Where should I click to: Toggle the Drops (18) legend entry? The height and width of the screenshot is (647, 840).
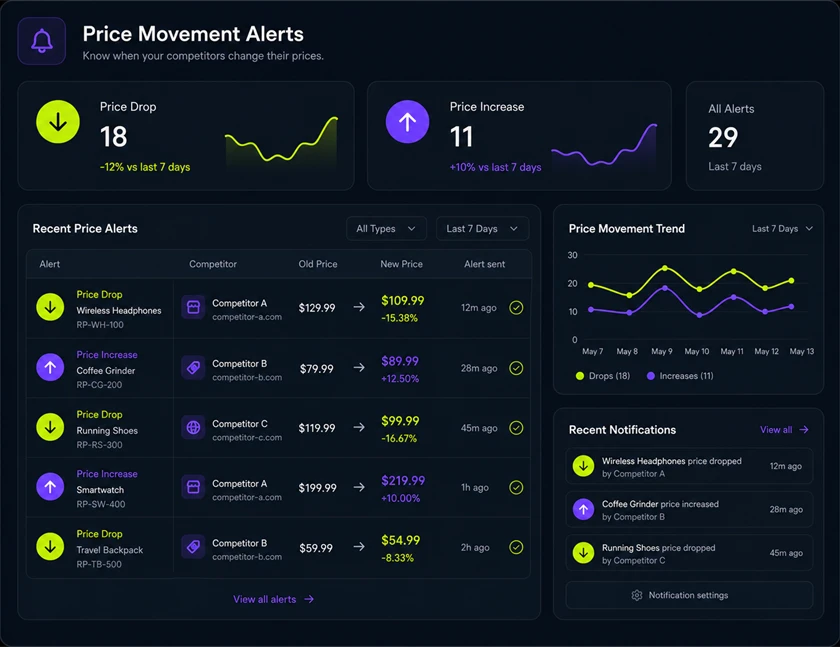click(603, 376)
